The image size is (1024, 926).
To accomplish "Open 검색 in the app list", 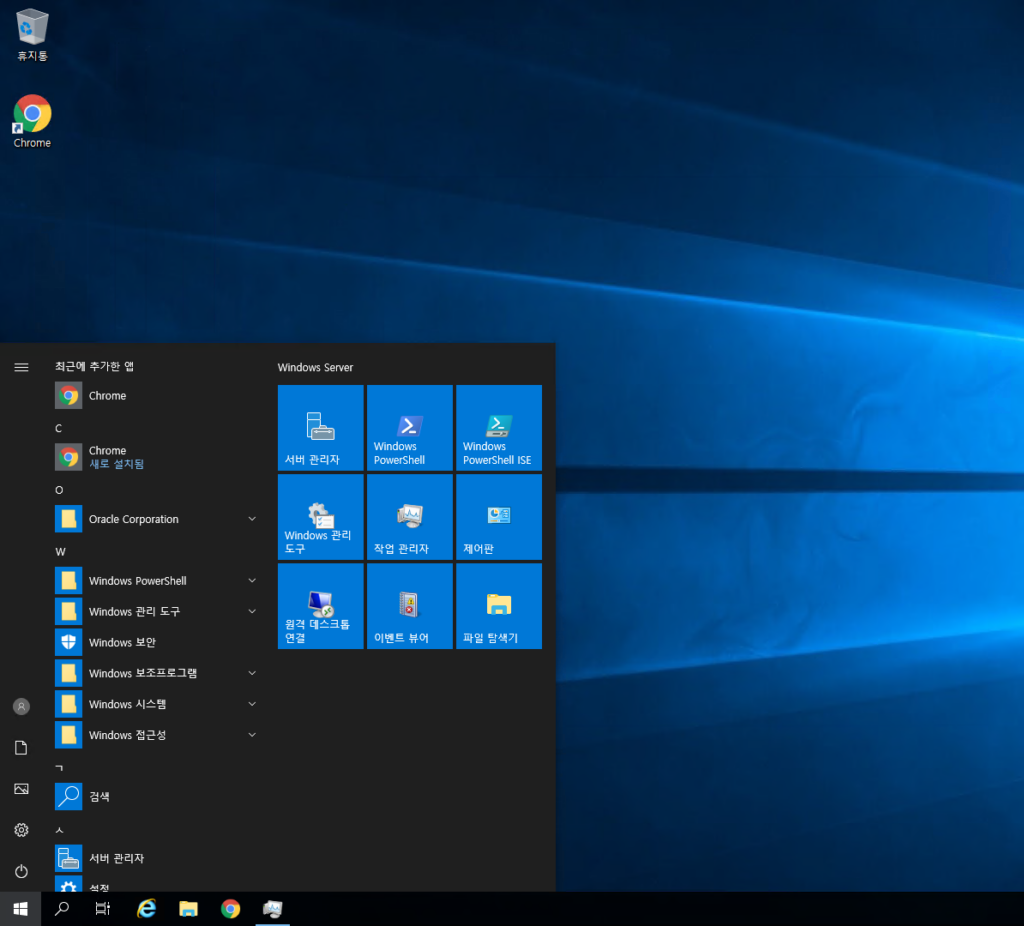I will [157, 796].
